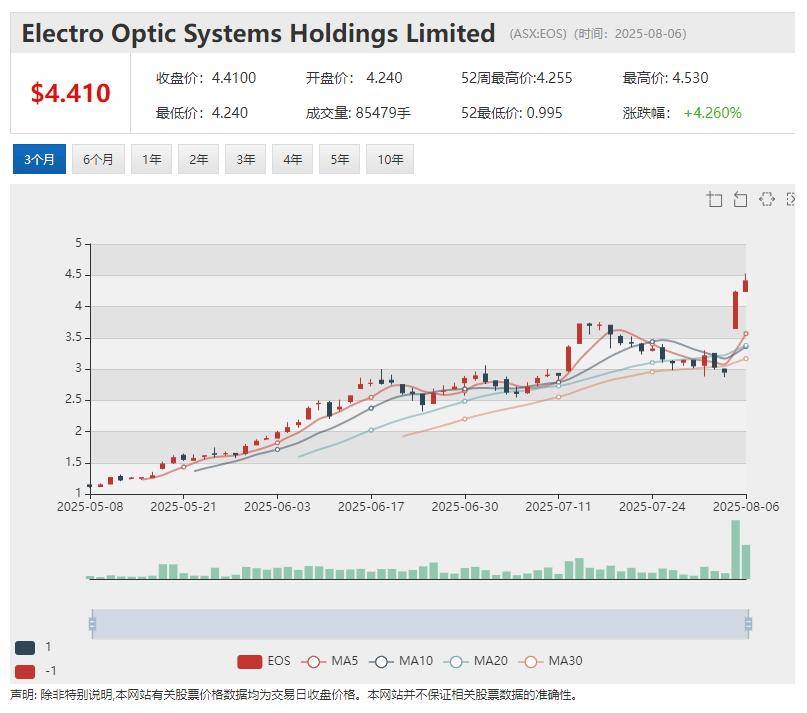Viewport: 807px width, 713px height.
Task: Click the 2025-08-06 x-axis date label
Action: (x=746, y=507)
